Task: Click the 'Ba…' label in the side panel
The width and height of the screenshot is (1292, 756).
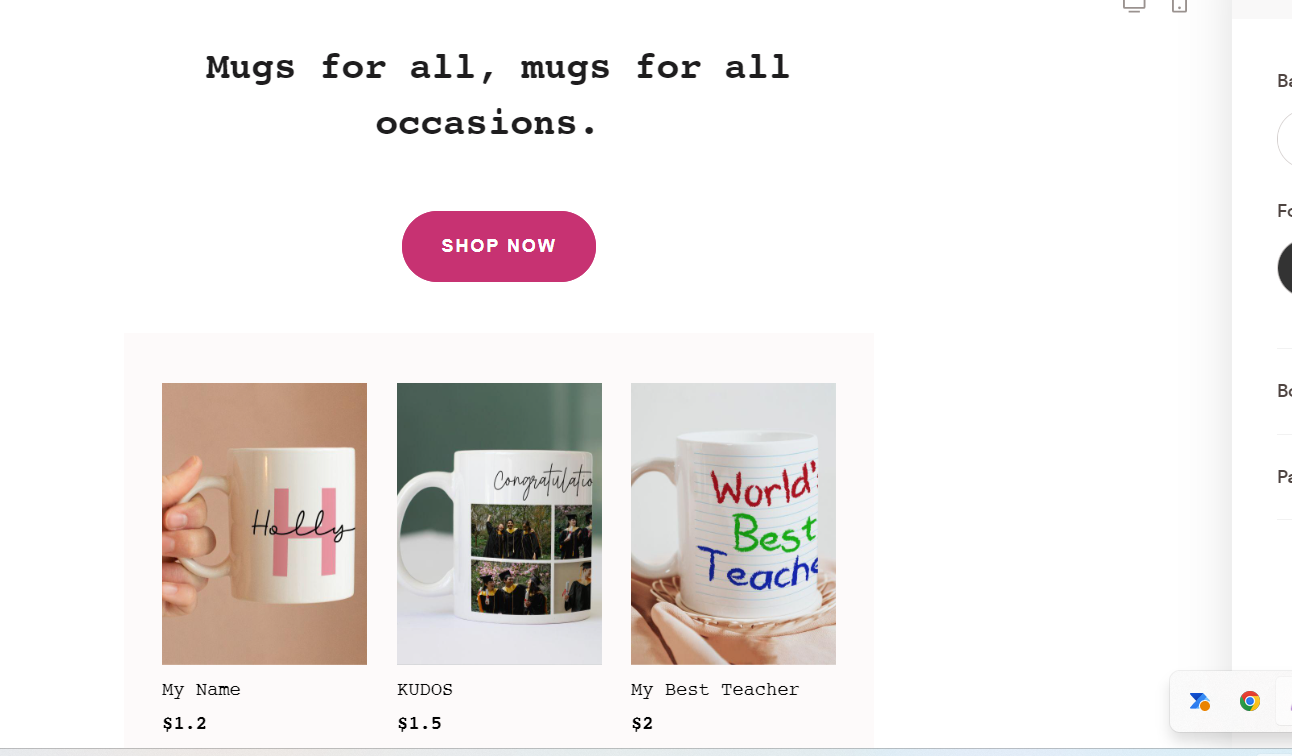Action: coord(1285,81)
